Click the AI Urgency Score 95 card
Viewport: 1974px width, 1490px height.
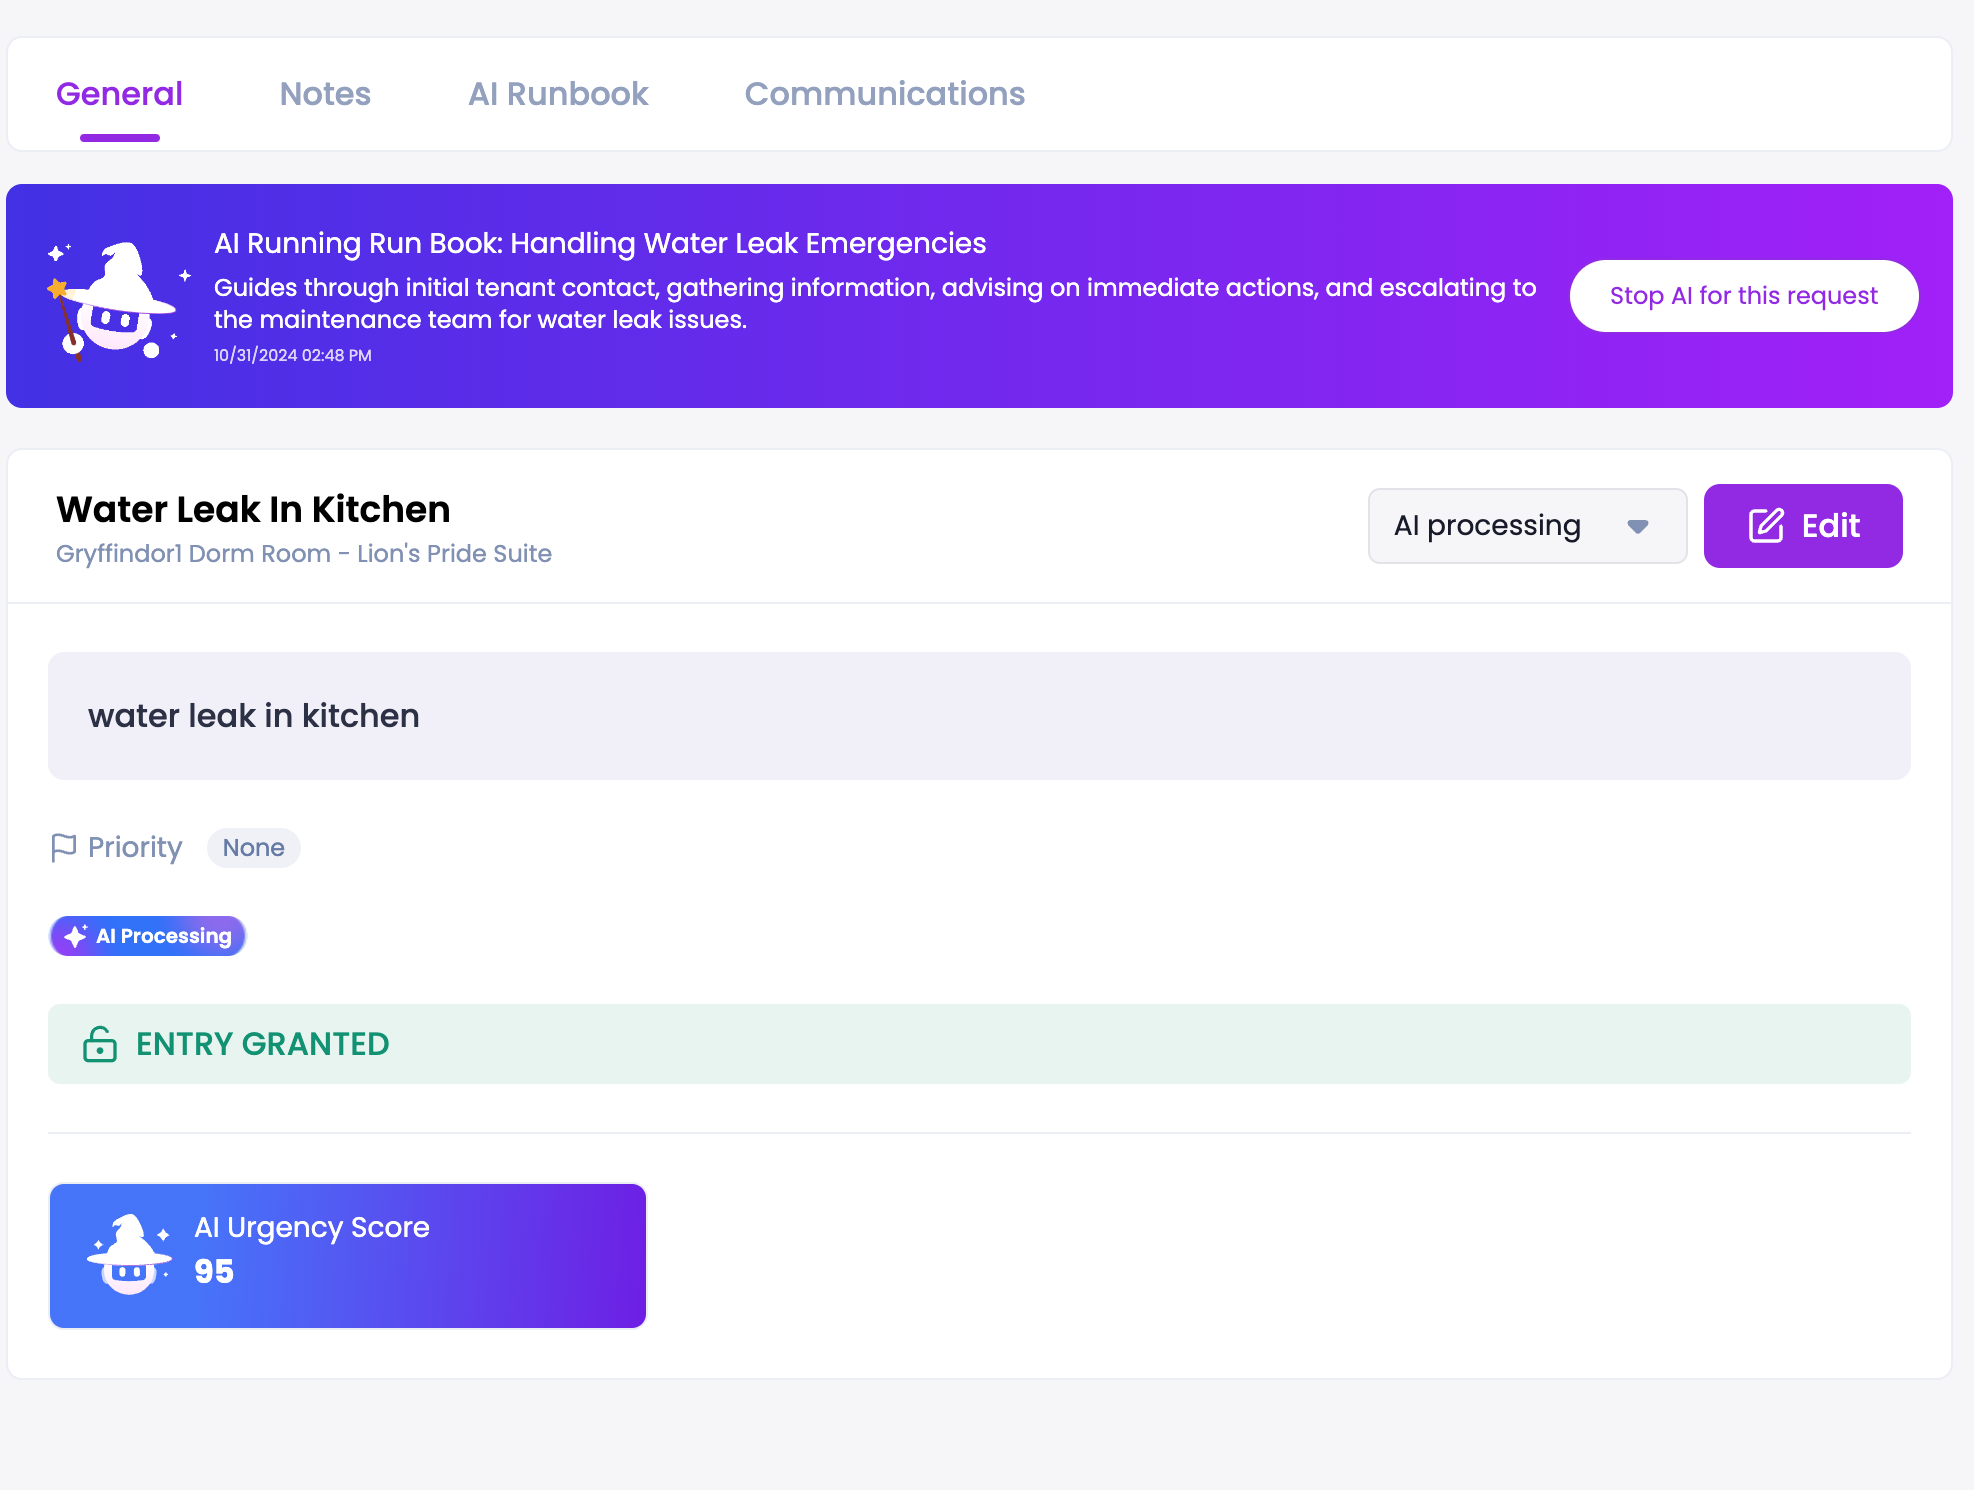tap(347, 1256)
